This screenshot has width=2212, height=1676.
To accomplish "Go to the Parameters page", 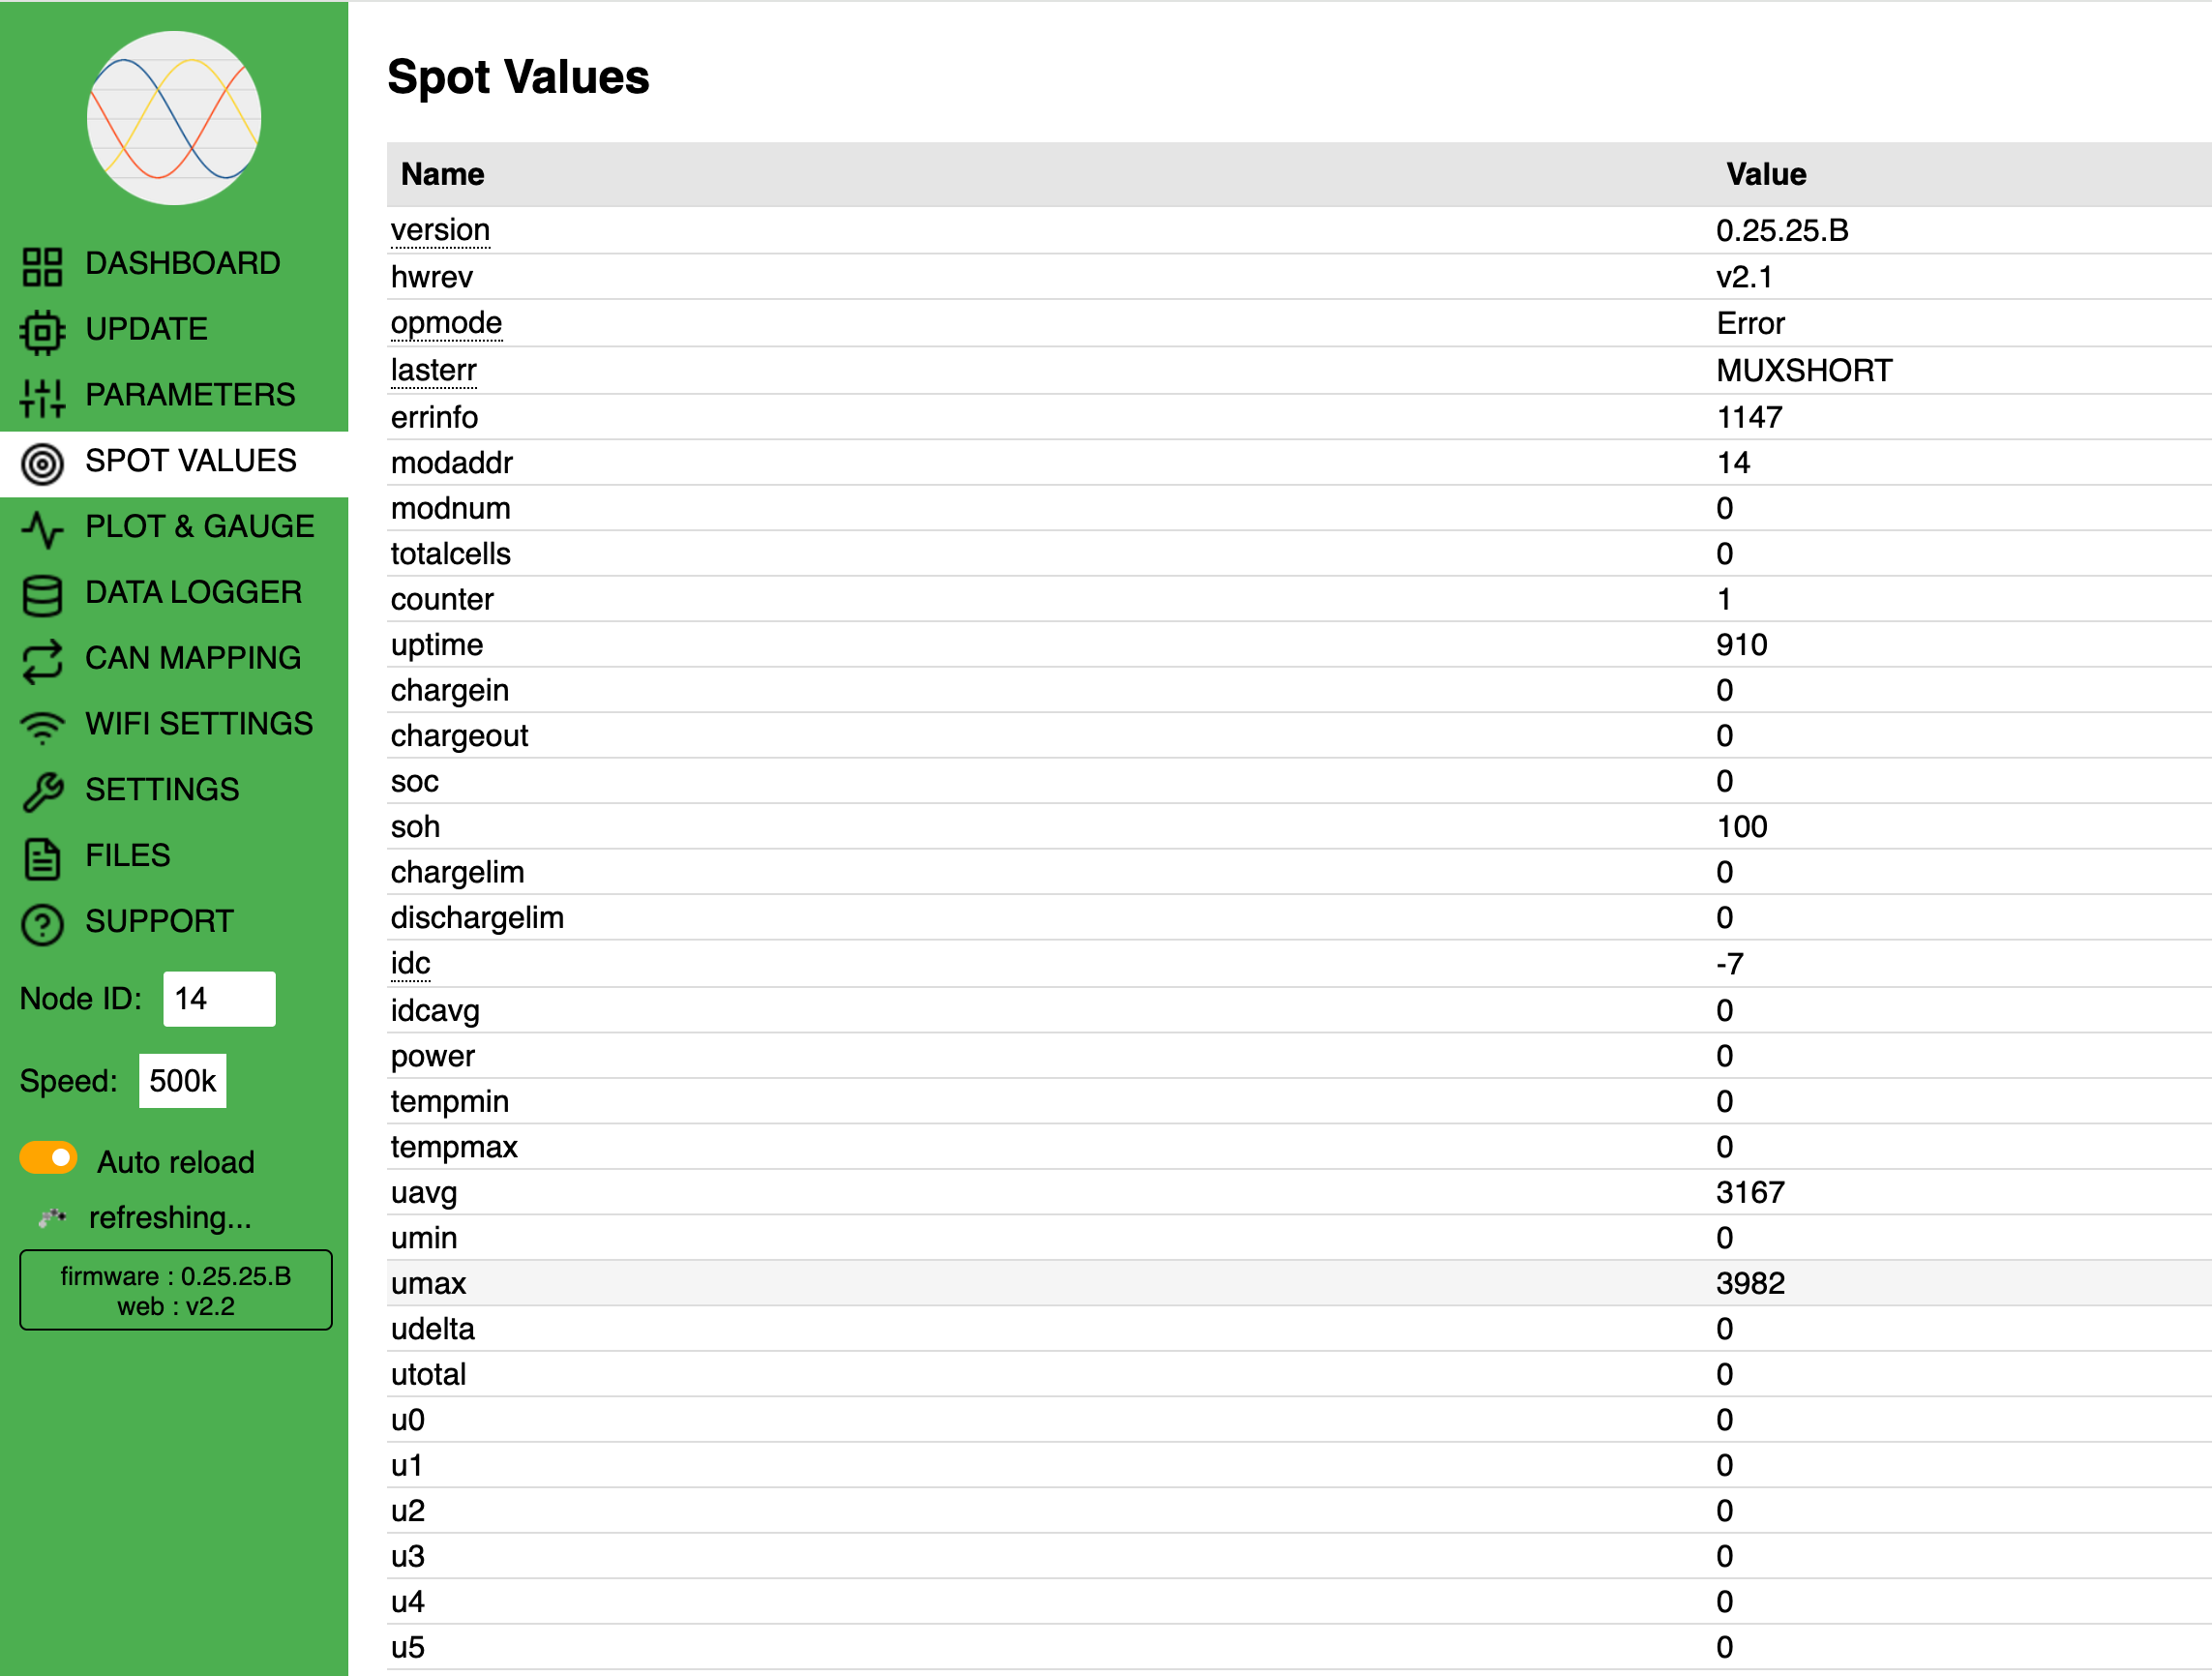I will [190, 395].
